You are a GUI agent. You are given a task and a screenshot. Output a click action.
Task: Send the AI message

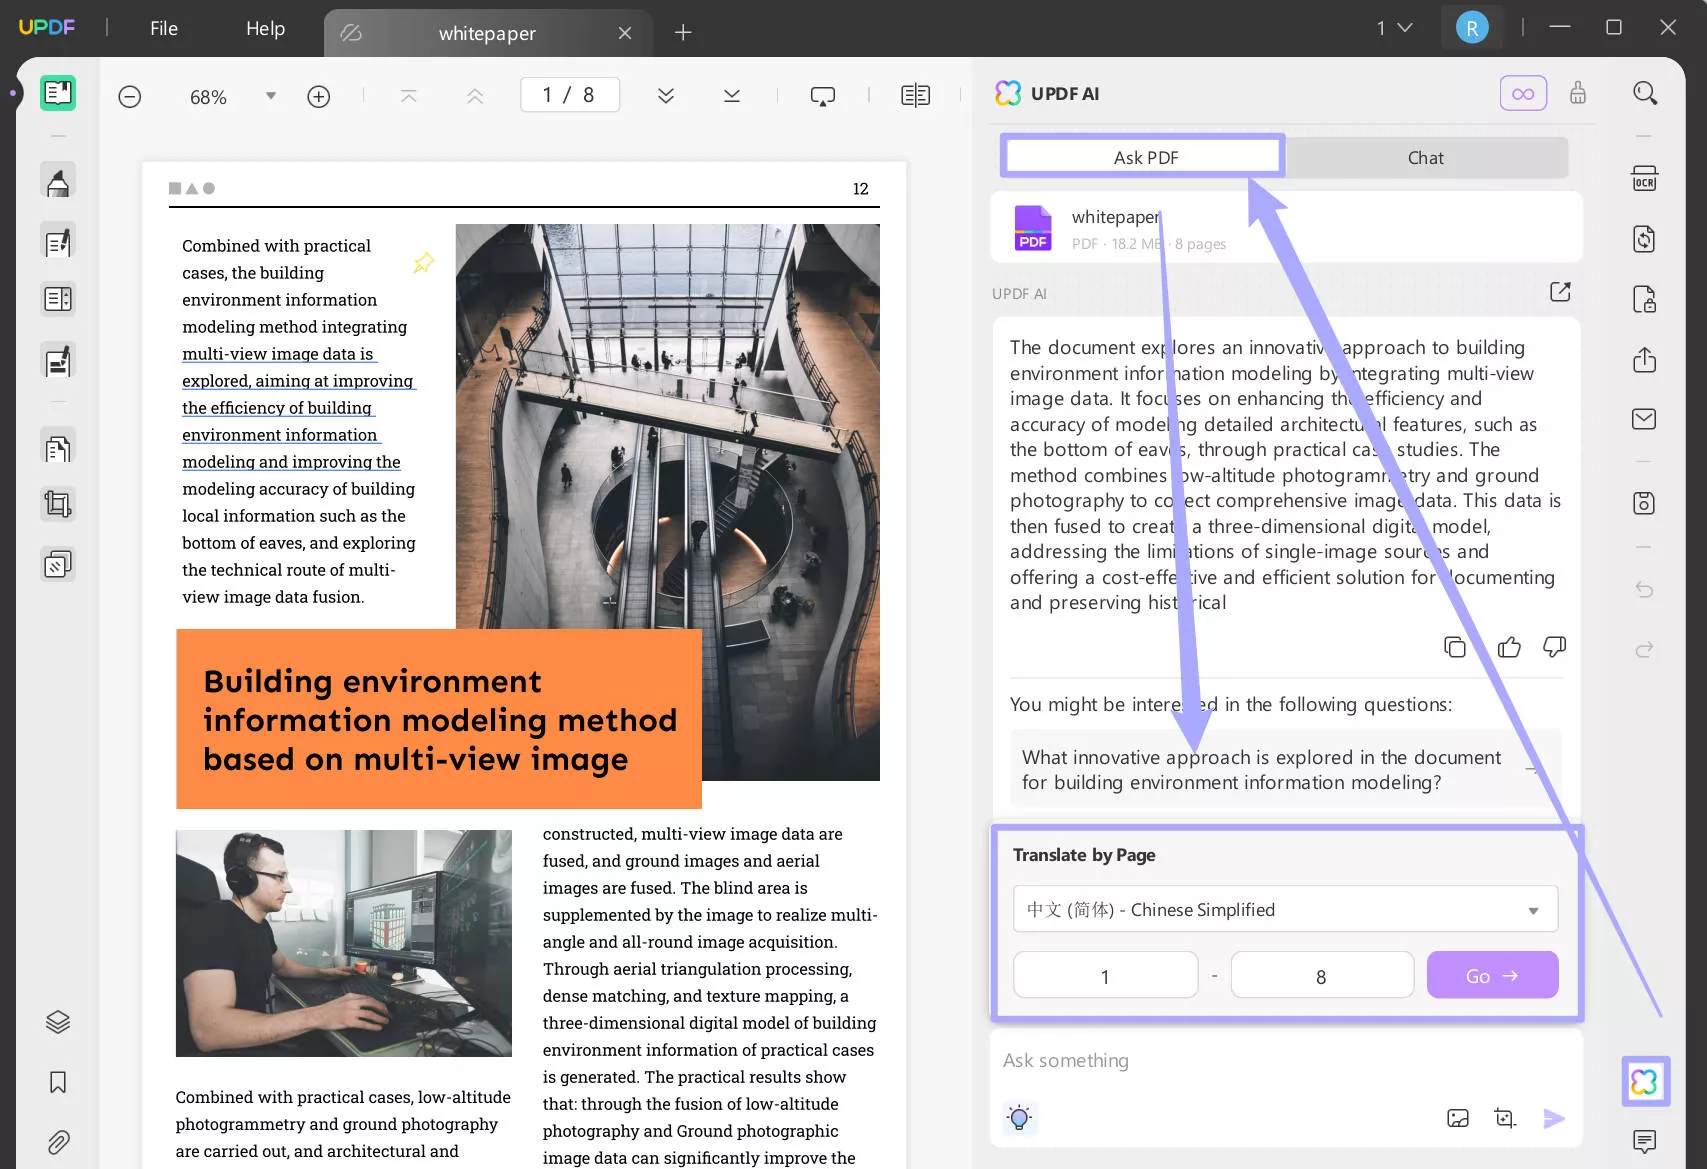[1554, 1118]
